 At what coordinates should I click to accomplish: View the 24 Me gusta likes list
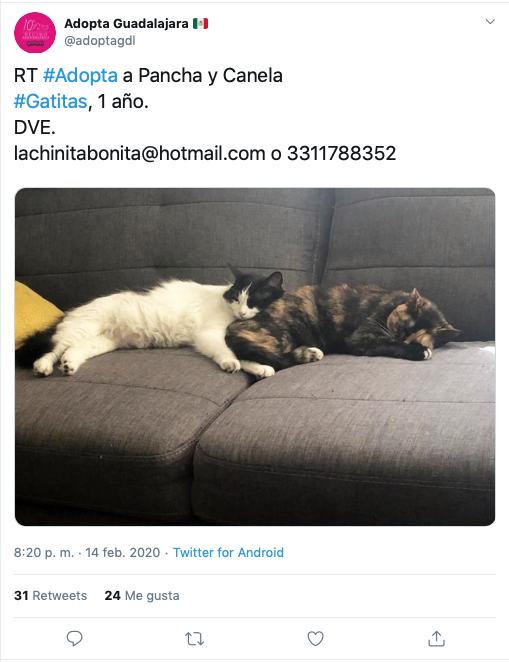click(x=142, y=595)
